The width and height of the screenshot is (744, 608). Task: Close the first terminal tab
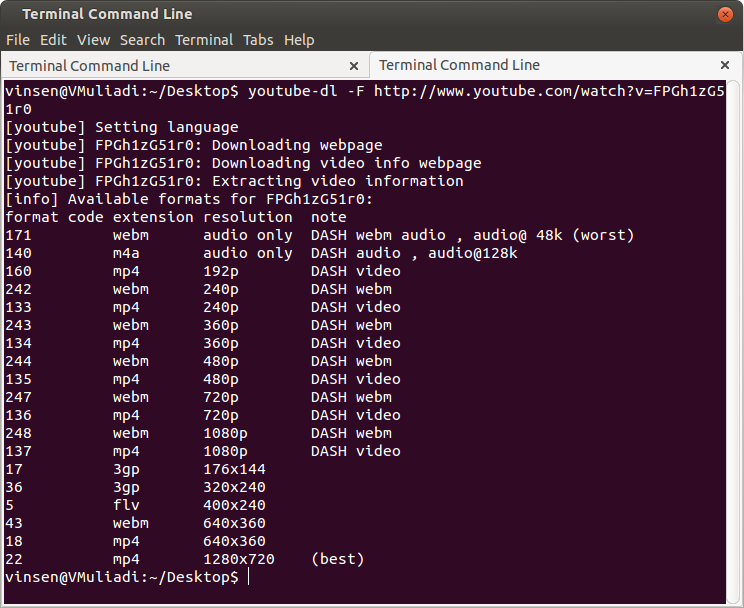(x=353, y=66)
